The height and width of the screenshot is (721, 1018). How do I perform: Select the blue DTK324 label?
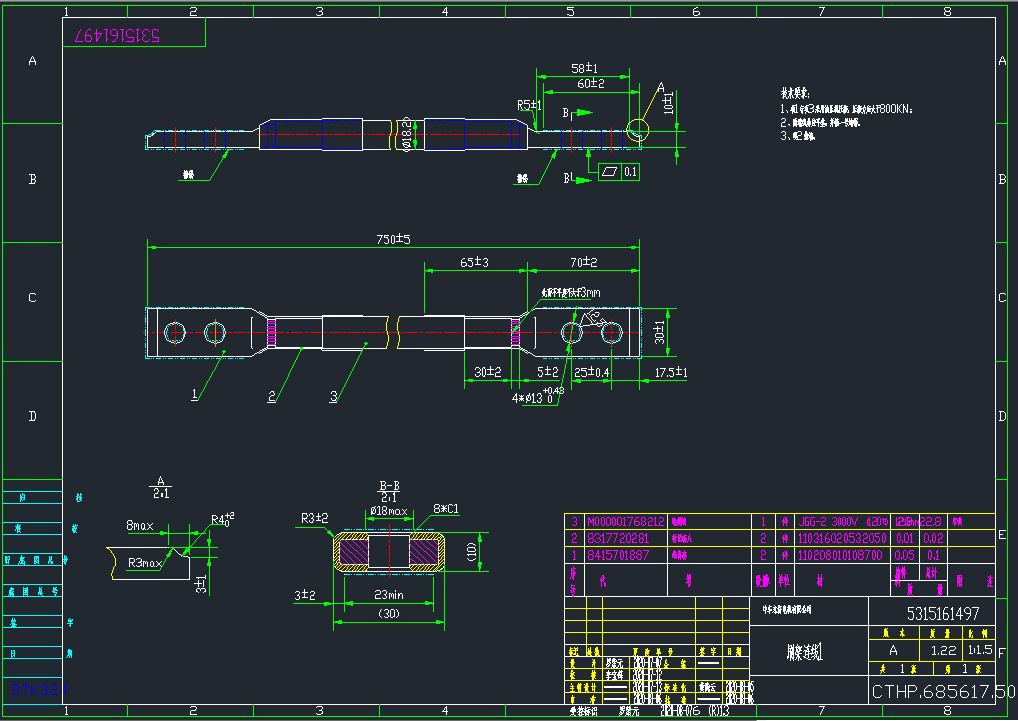[40, 689]
